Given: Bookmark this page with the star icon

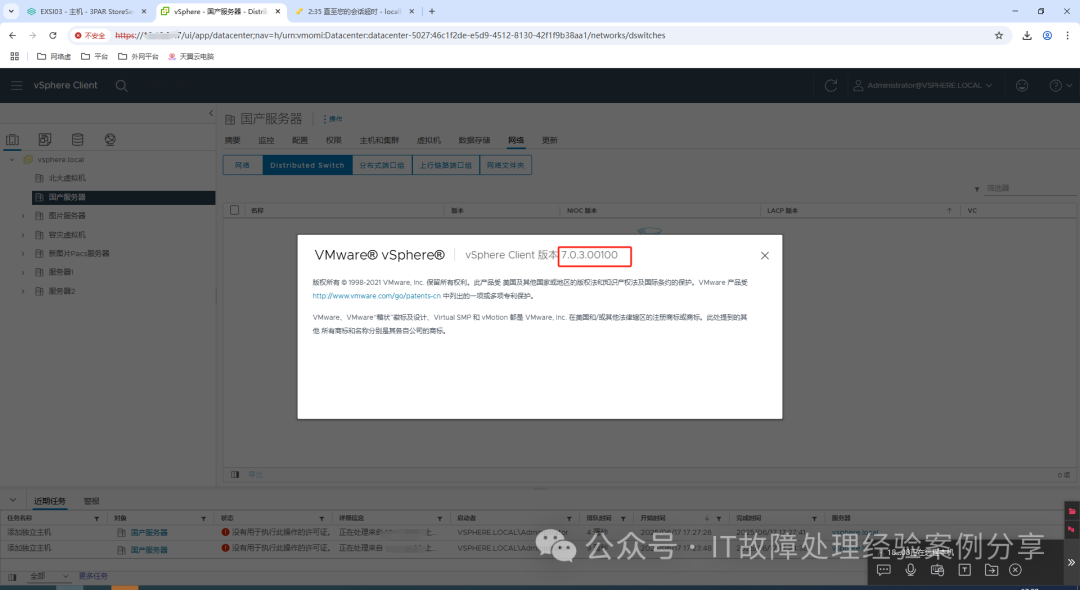Looking at the screenshot, I should (999, 35).
